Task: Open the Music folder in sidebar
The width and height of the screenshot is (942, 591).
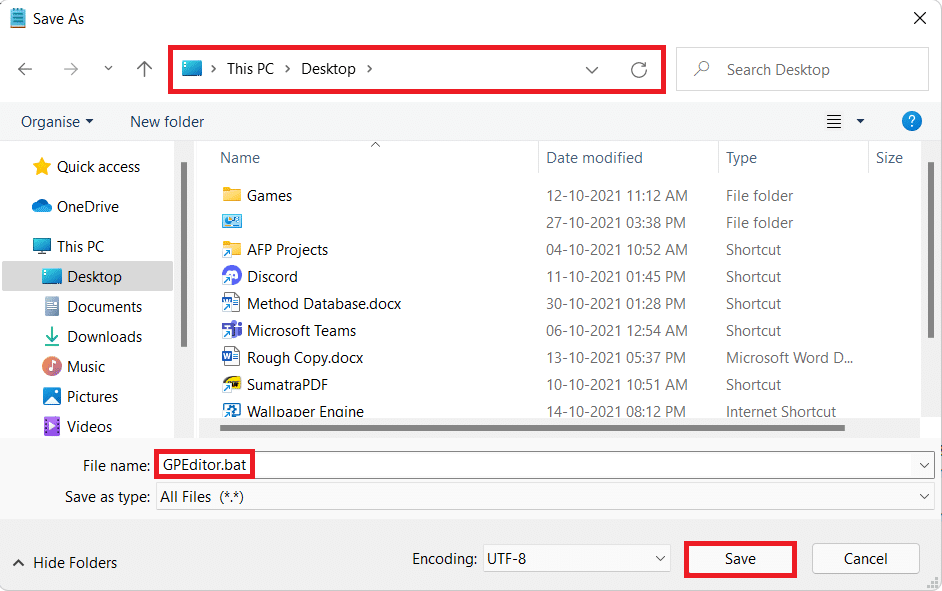Action: tap(86, 367)
